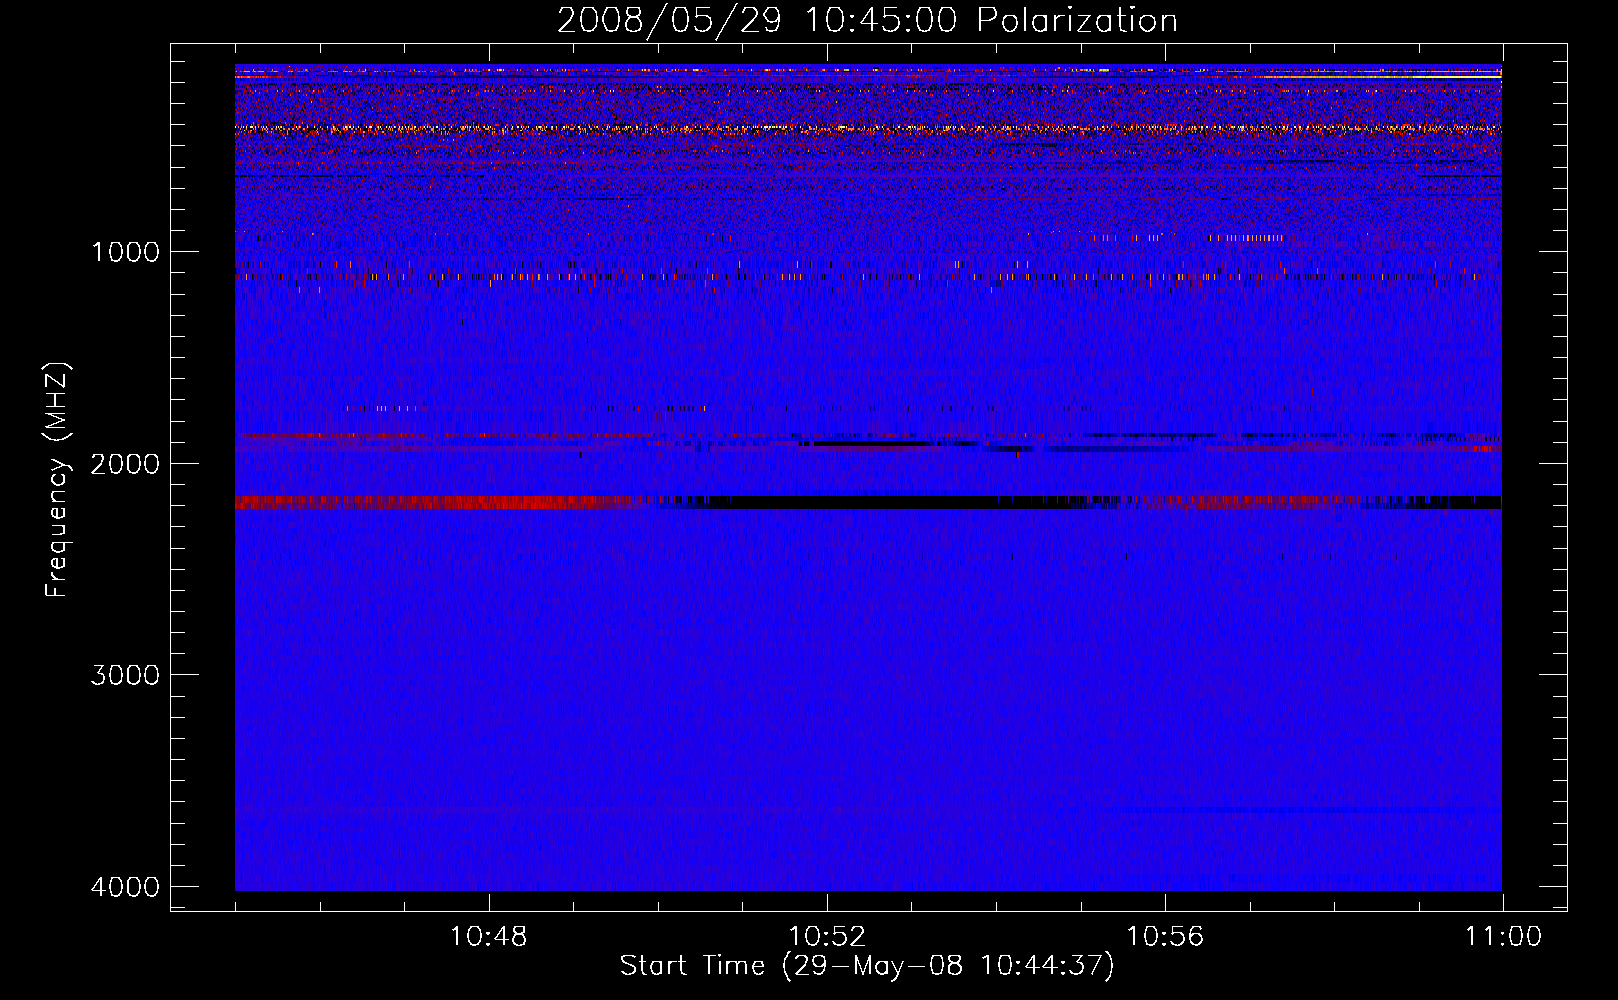Click the 1000 frequency tick label

(125, 251)
